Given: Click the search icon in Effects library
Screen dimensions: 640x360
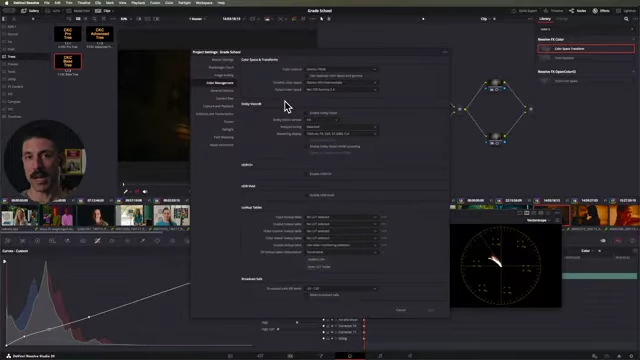Looking at the screenshot, I should click(x=626, y=19).
